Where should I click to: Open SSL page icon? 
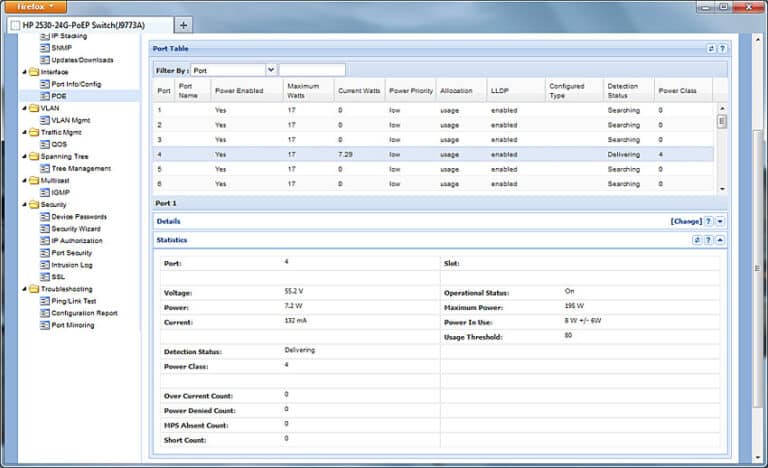(x=45, y=276)
